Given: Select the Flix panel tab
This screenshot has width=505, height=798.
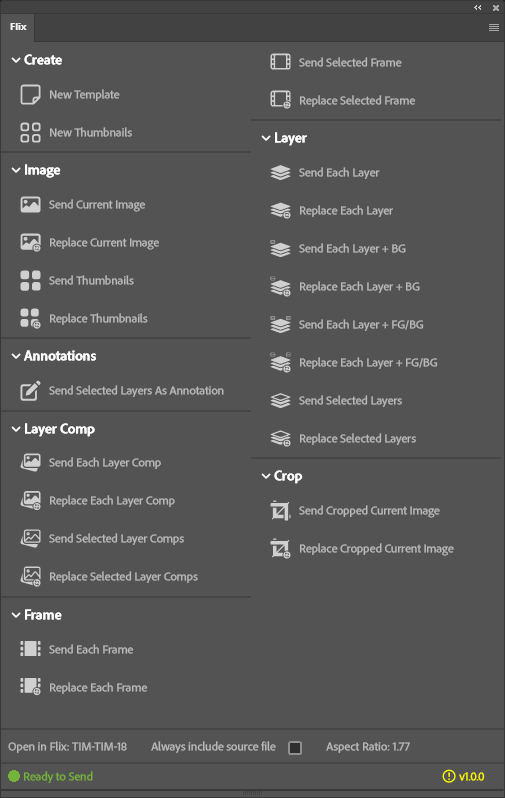Looking at the screenshot, I should point(18,27).
